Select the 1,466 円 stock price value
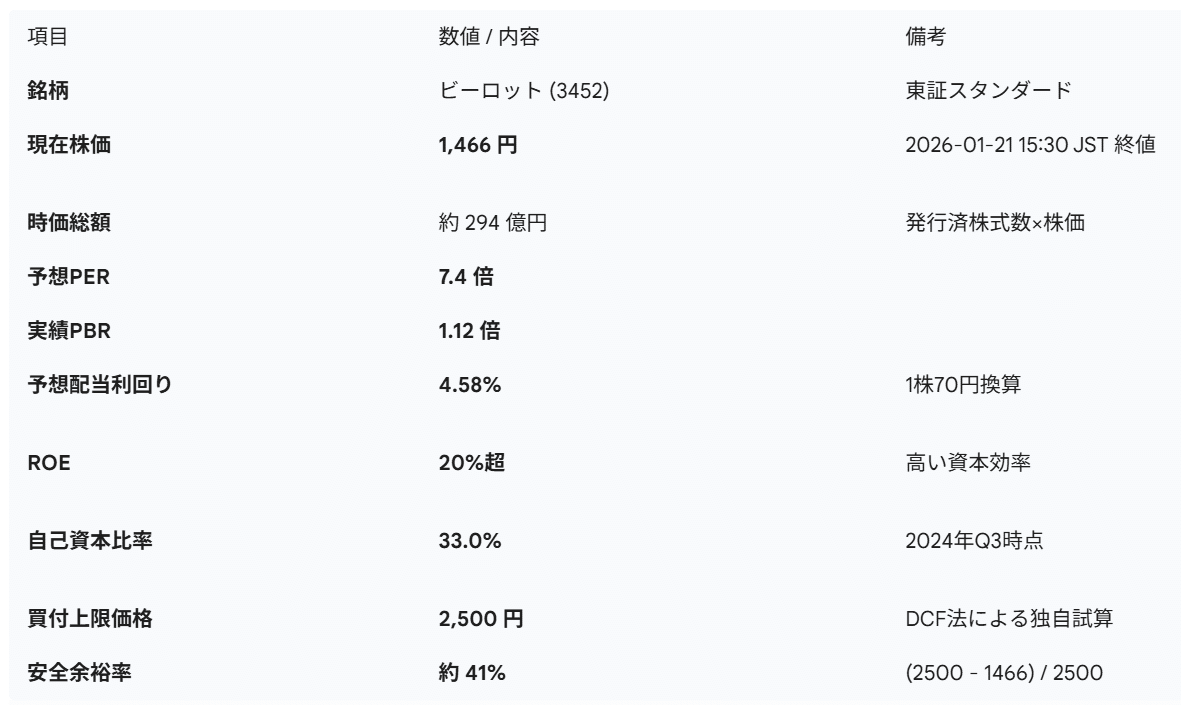 (478, 145)
